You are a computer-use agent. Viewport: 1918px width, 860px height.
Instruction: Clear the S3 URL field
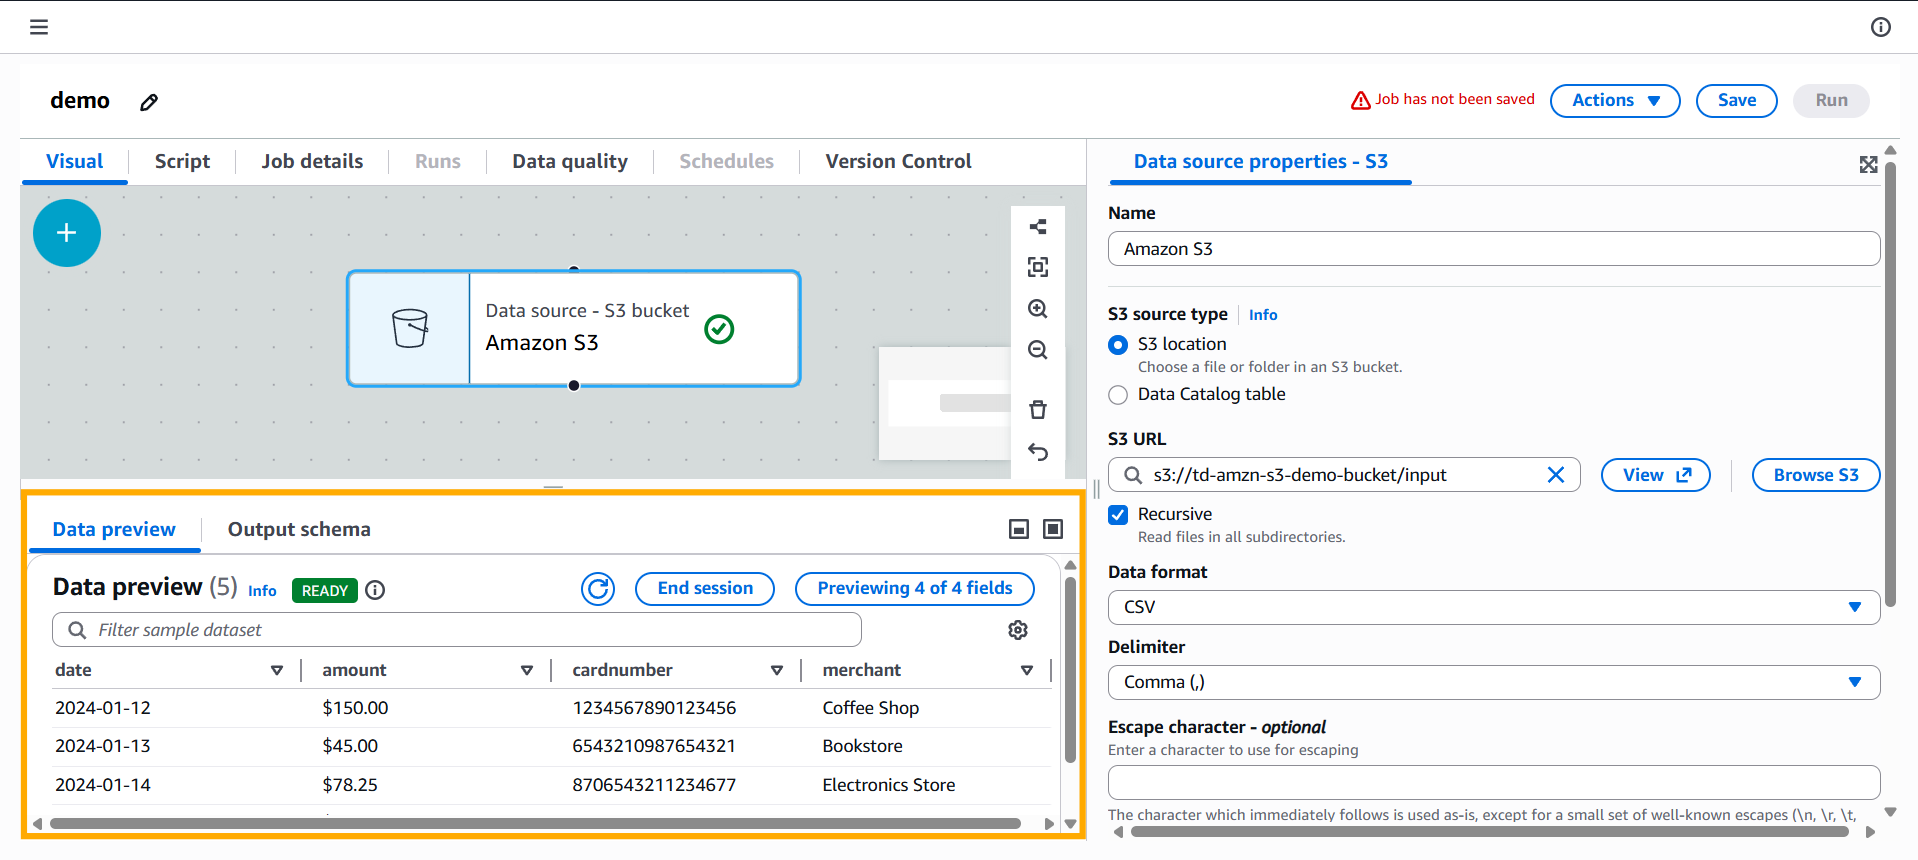[1556, 475]
